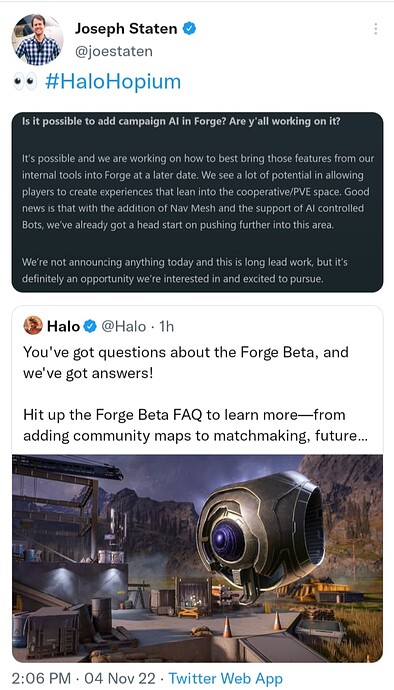This screenshot has width=394, height=690.
Task: Click the Joseph Staten display name
Action: pyautogui.click(x=126, y=29)
